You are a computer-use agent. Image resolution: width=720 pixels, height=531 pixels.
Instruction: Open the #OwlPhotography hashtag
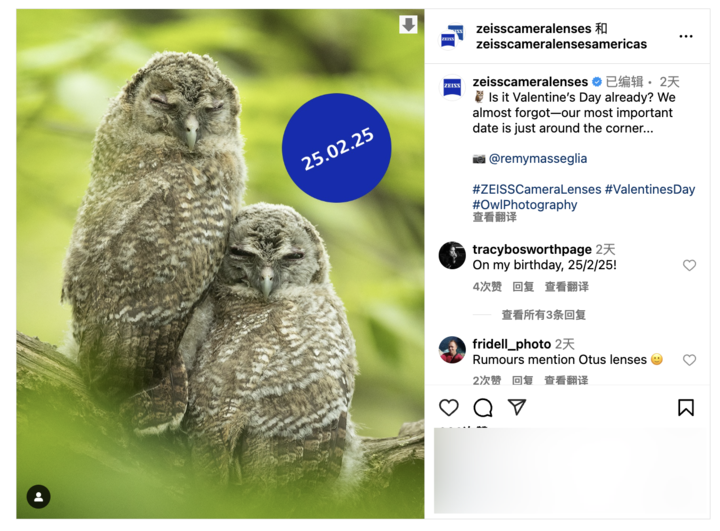point(525,204)
